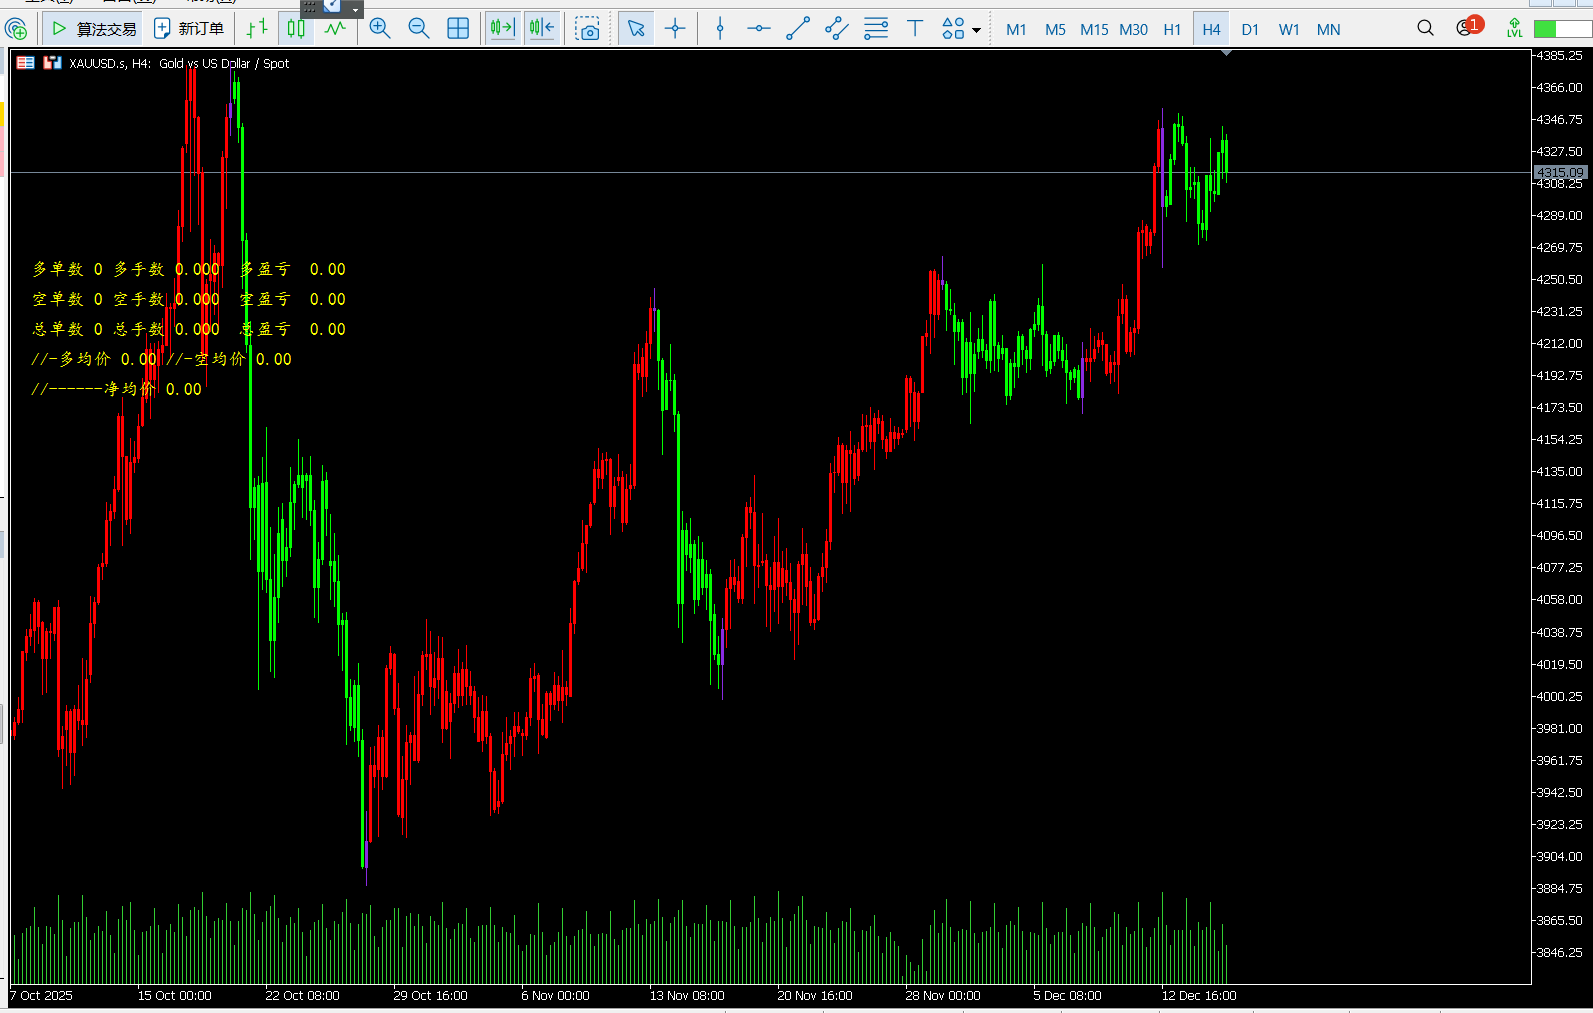Select the cursor pointer tool

[636, 29]
